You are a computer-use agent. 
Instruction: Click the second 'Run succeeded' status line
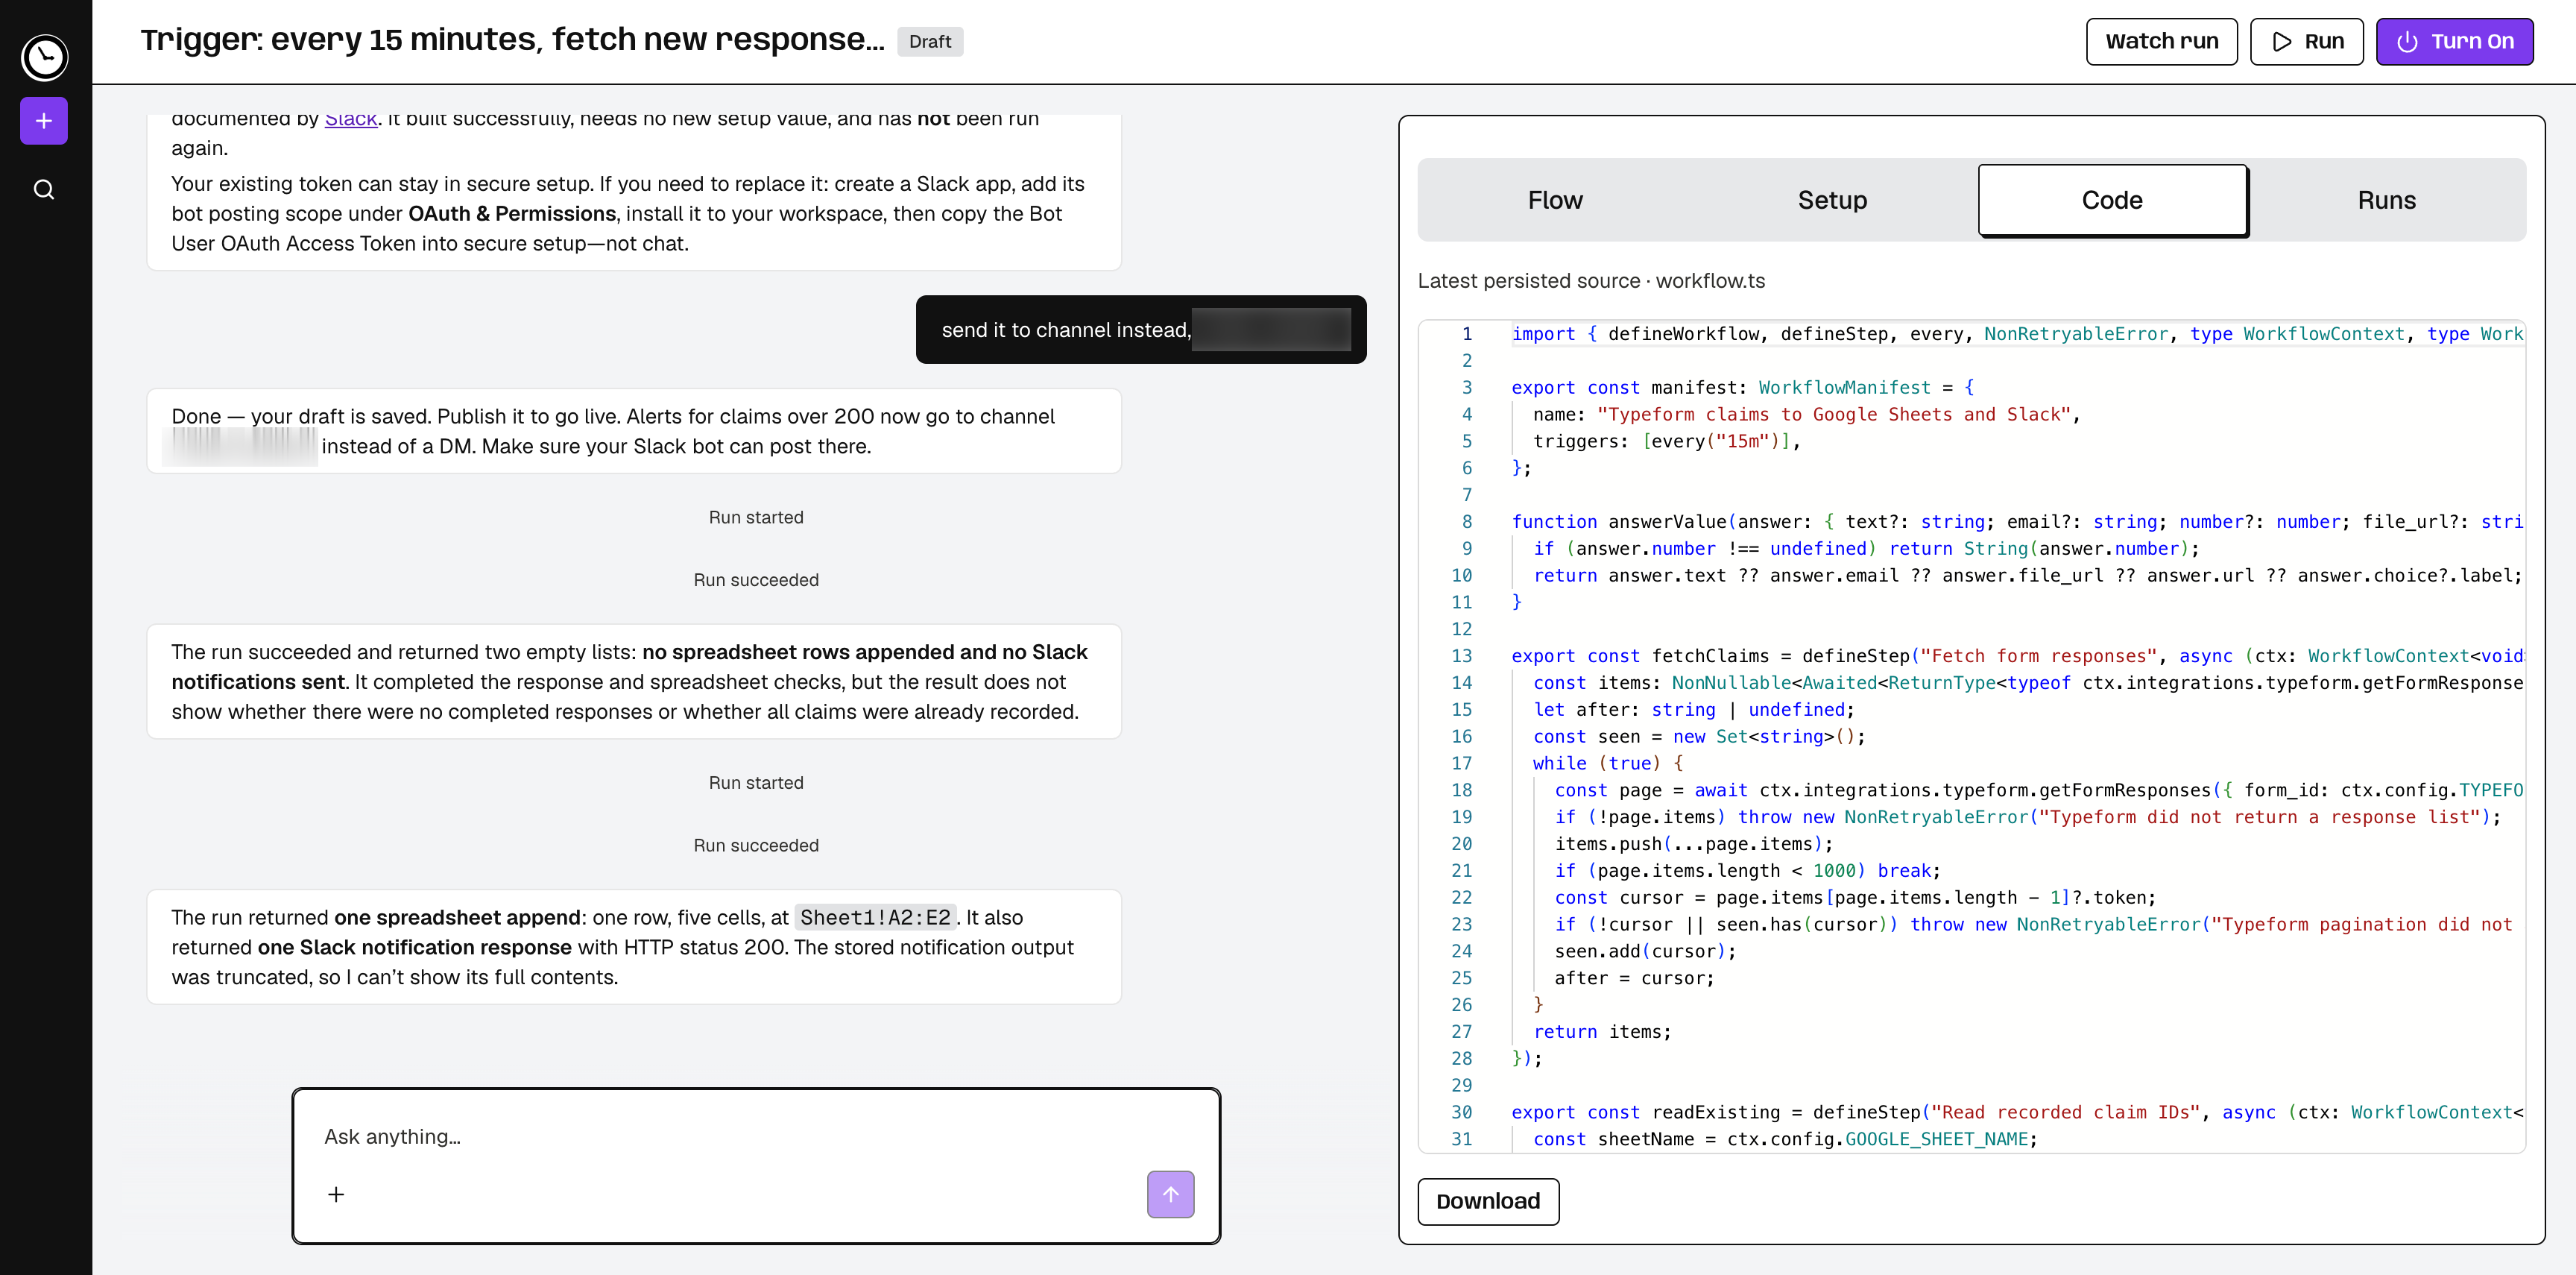point(756,845)
